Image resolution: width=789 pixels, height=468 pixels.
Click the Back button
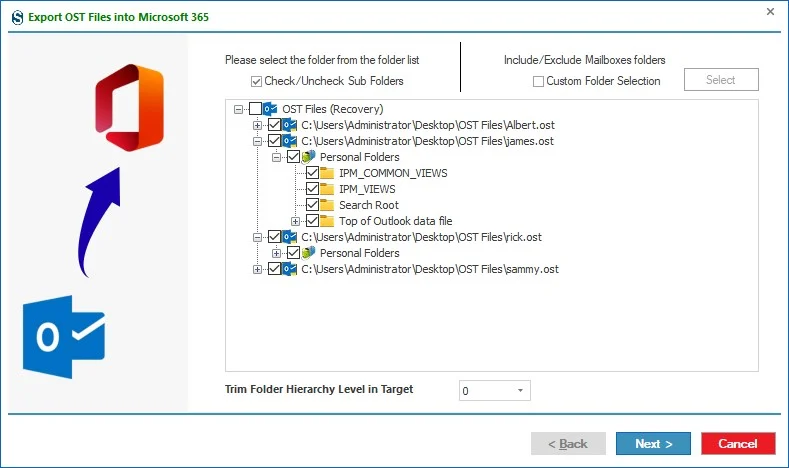coord(568,444)
